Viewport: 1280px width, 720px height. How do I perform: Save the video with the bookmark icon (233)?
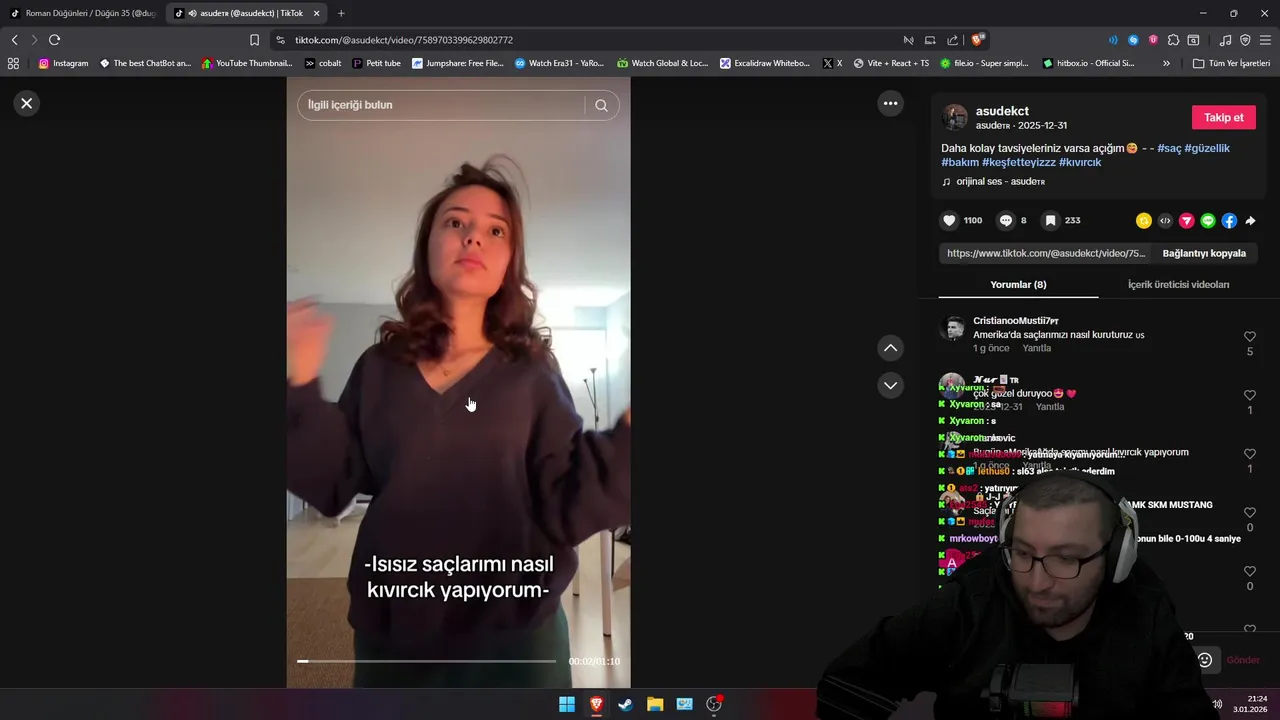tap(1050, 221)
